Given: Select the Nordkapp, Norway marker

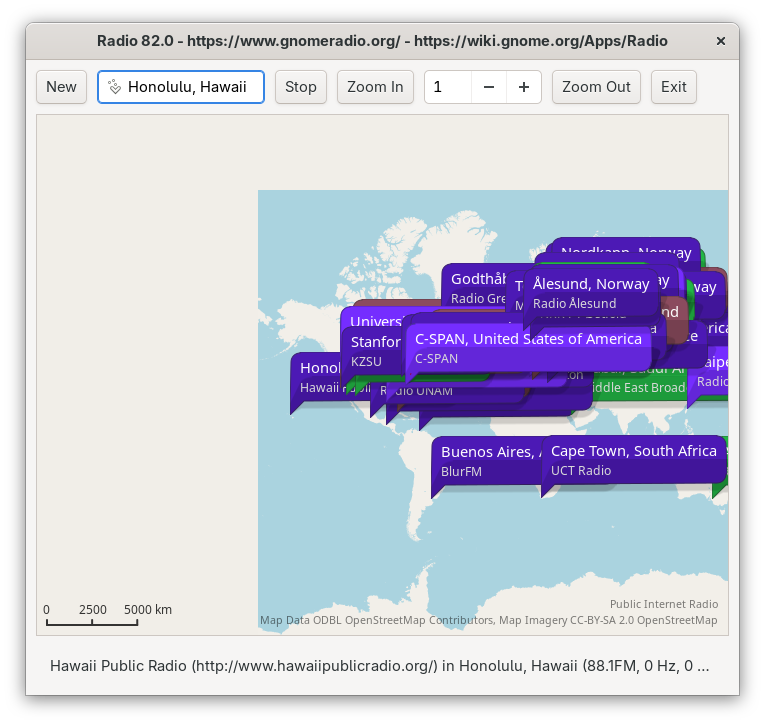Looking at the screenshot, I should click(626, 249).
